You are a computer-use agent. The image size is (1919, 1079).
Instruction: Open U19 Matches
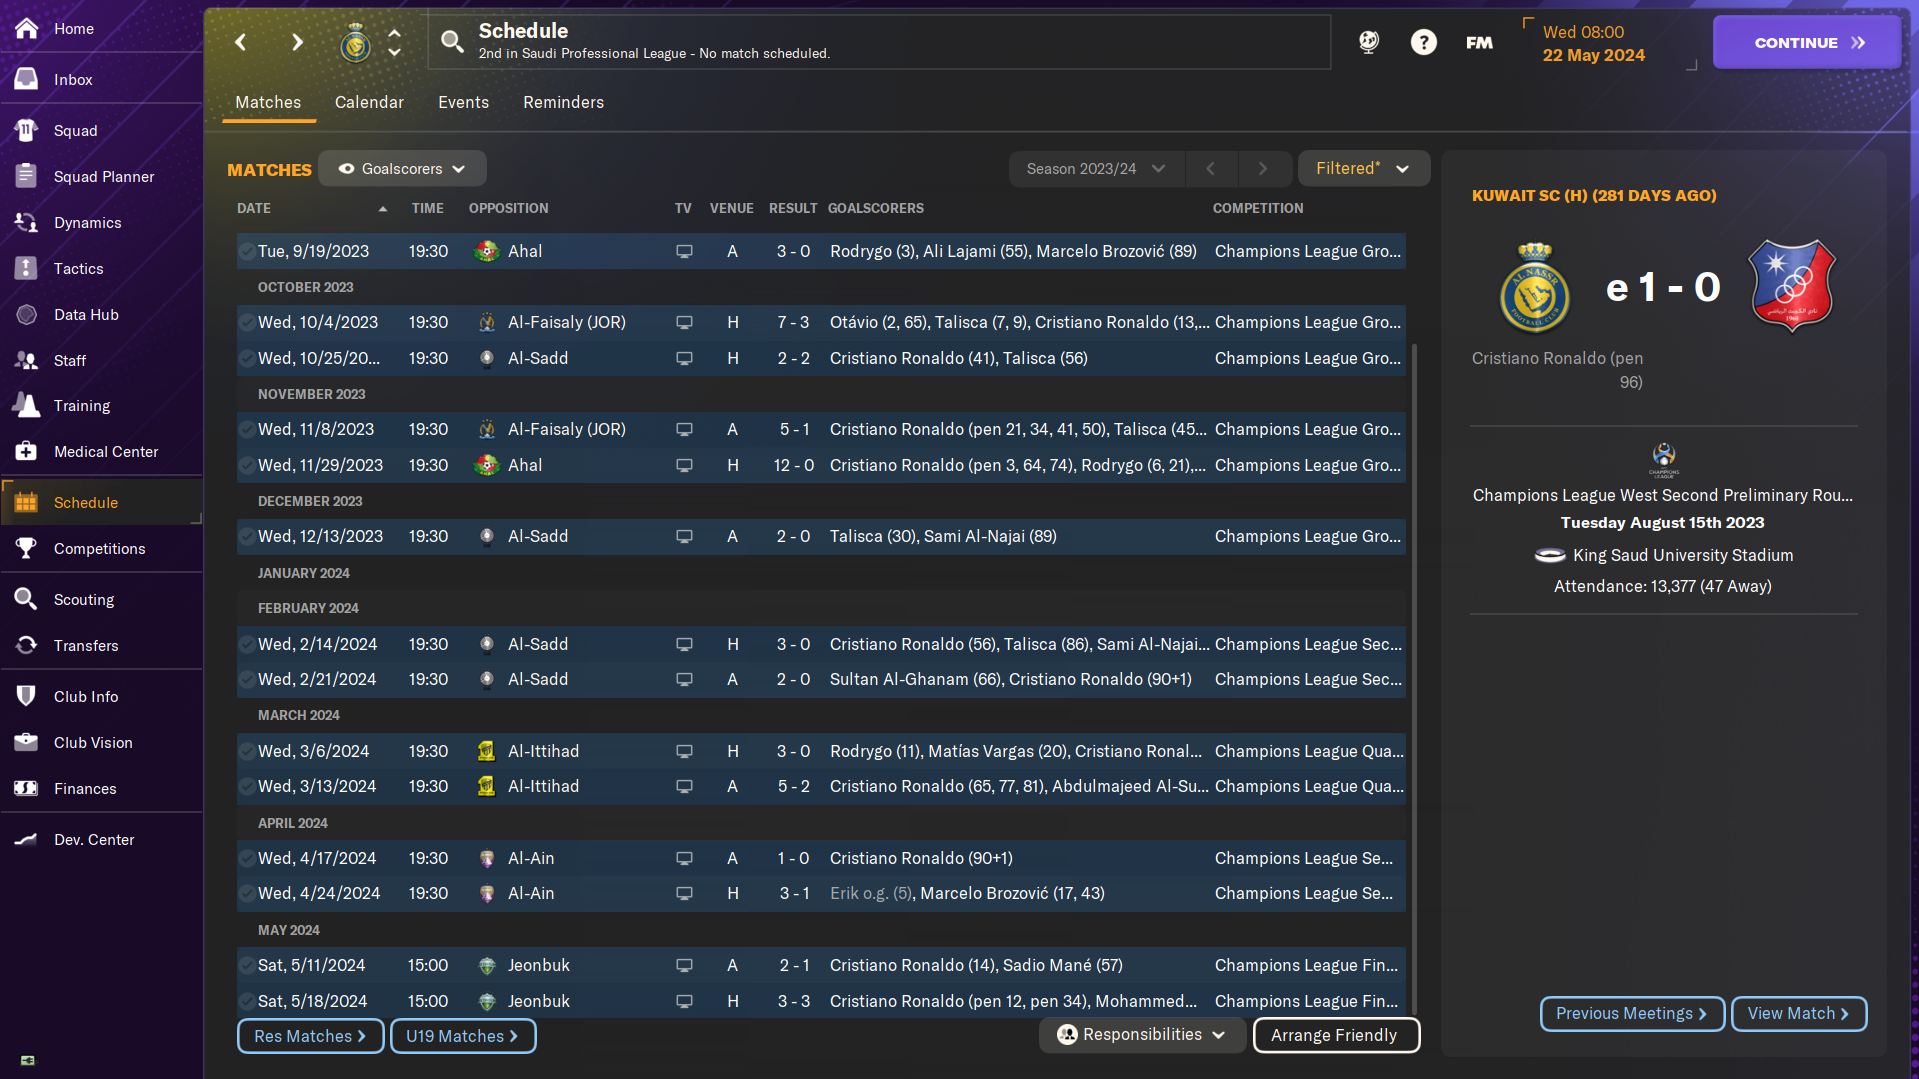point(463,1036)
